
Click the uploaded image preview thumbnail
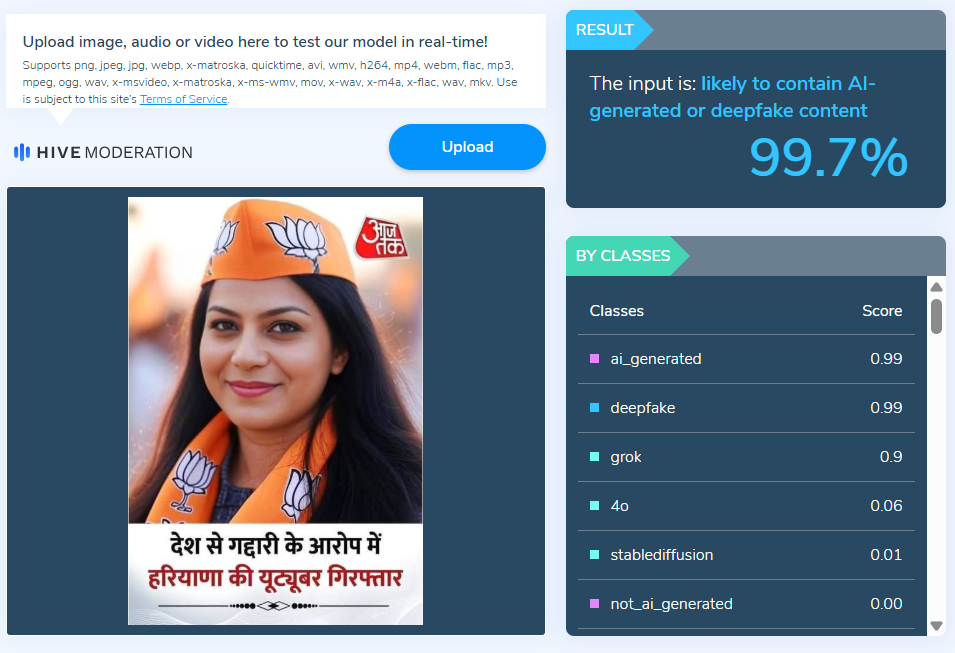tap(275, 411)
